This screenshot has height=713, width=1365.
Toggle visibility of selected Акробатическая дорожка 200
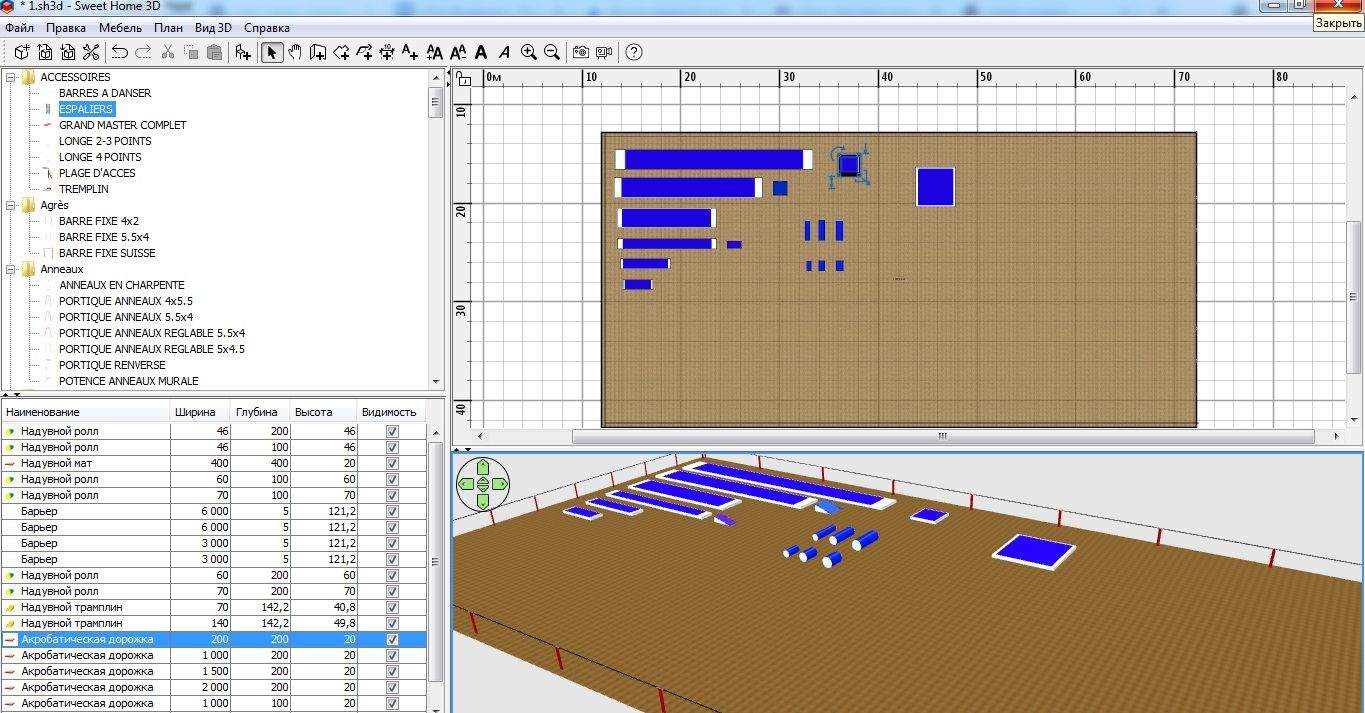(392, 640)
